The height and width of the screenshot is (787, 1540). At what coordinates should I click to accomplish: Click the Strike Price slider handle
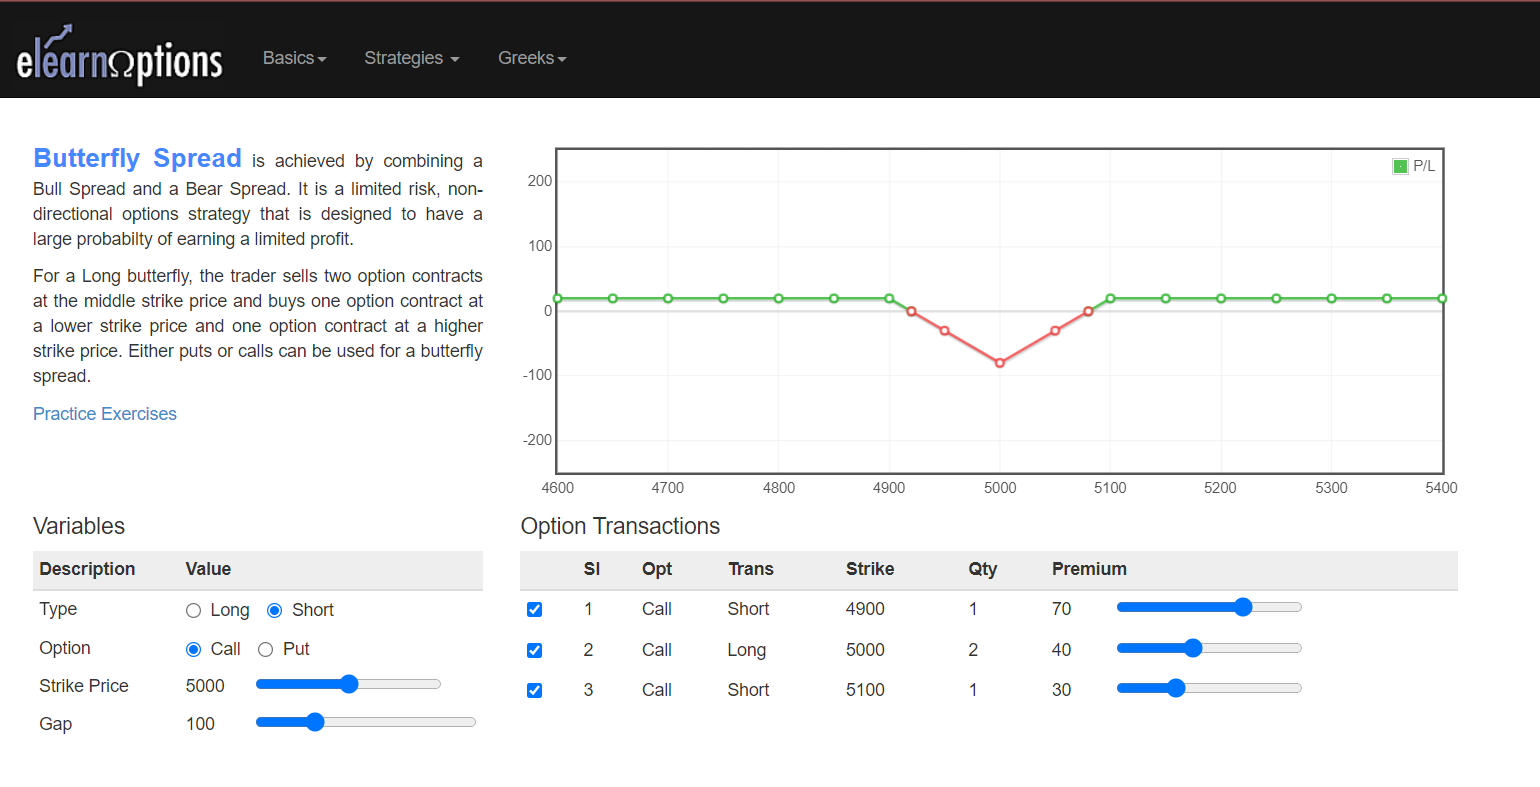[349, 684]
